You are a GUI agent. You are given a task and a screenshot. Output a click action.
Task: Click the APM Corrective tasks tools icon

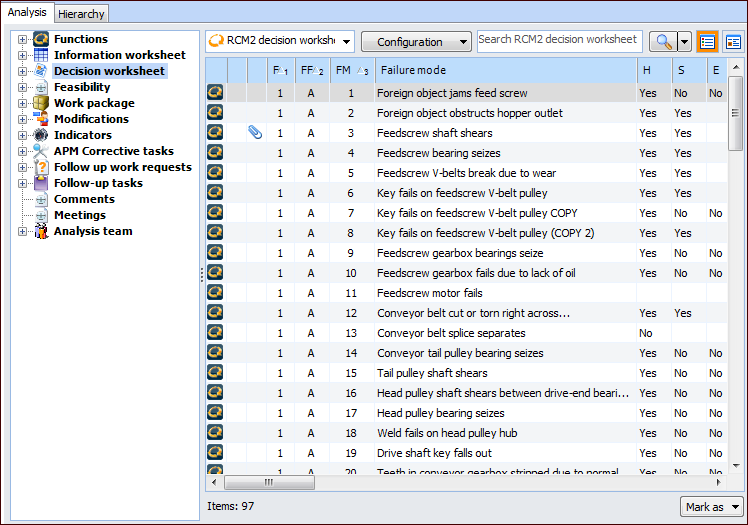click(41, 151)
